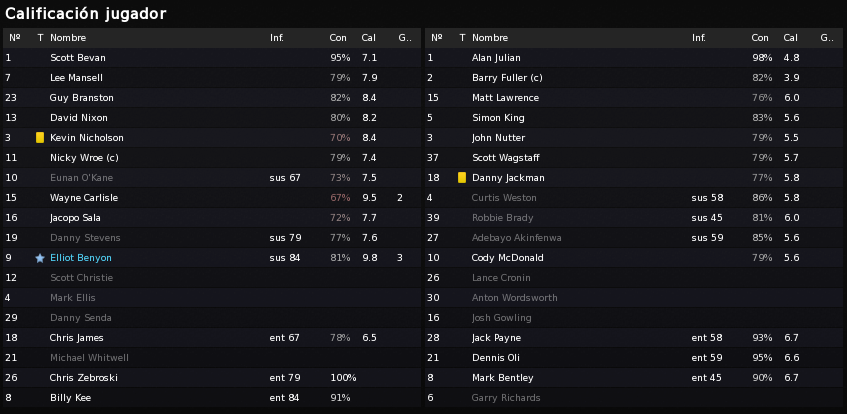Click Kevin Nicholson's yellow card icon
Image resolution: width=847 pixels, height=414 pixels.
tap(40, 138)
